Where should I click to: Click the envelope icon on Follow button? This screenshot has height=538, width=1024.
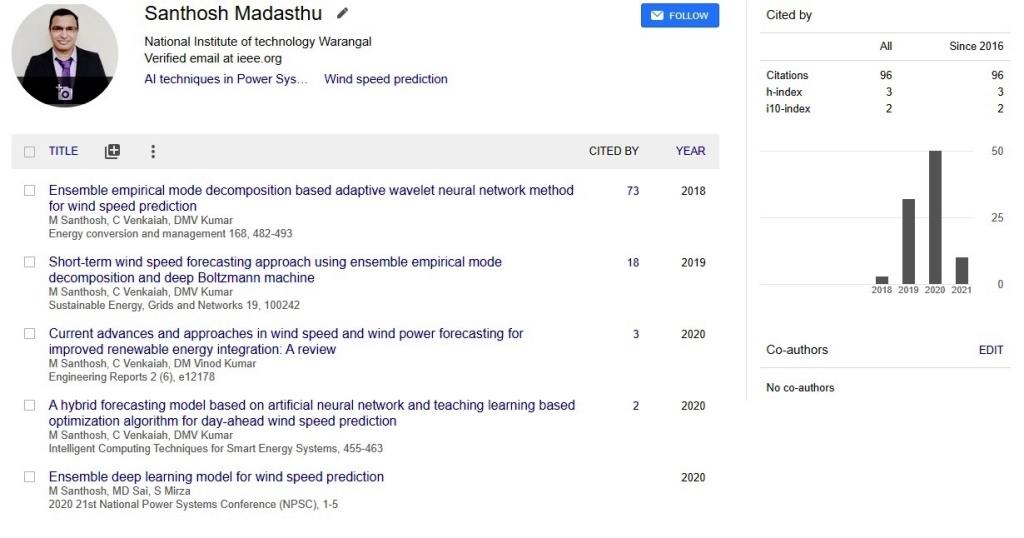pyautogui.click(x=657, y=15)
